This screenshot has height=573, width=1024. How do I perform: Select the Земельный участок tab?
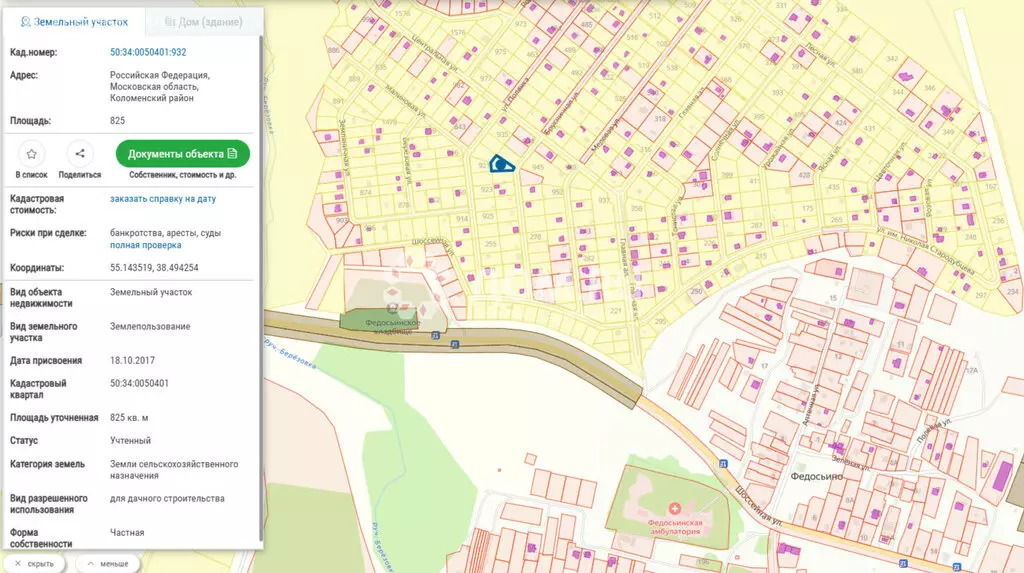tap(74, 22)
